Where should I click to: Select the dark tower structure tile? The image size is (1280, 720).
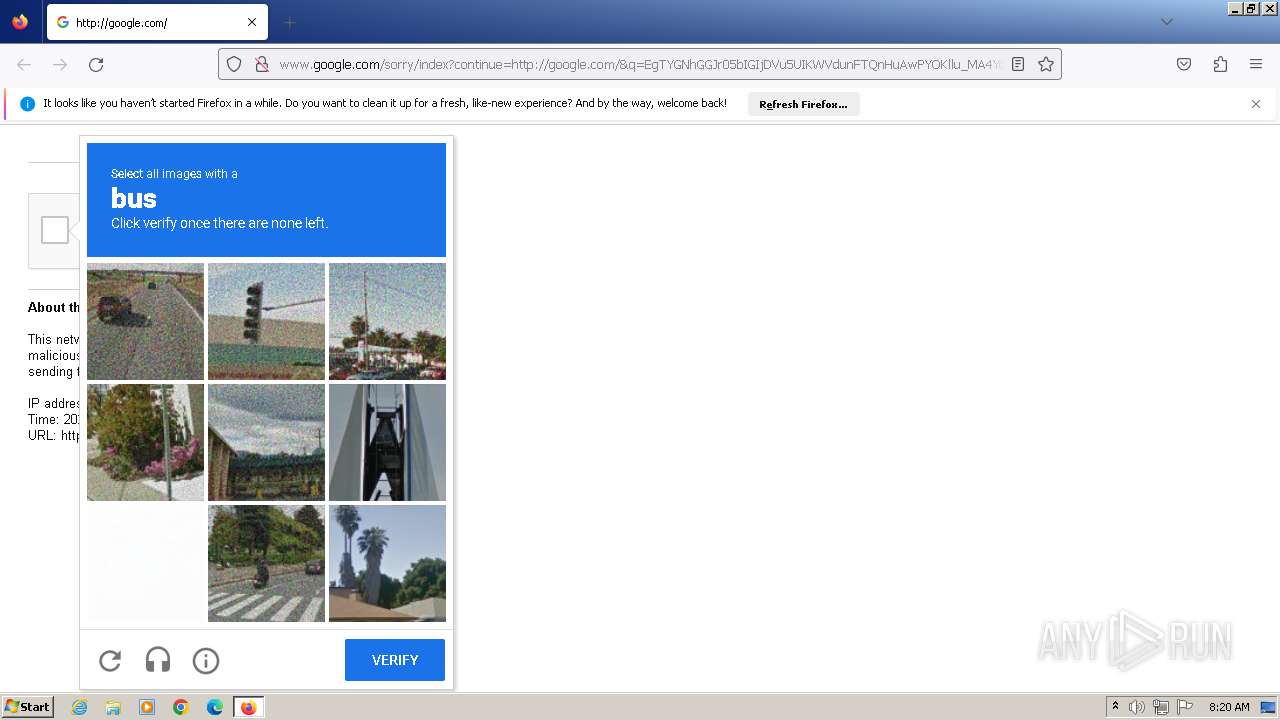tap(387, 442)
